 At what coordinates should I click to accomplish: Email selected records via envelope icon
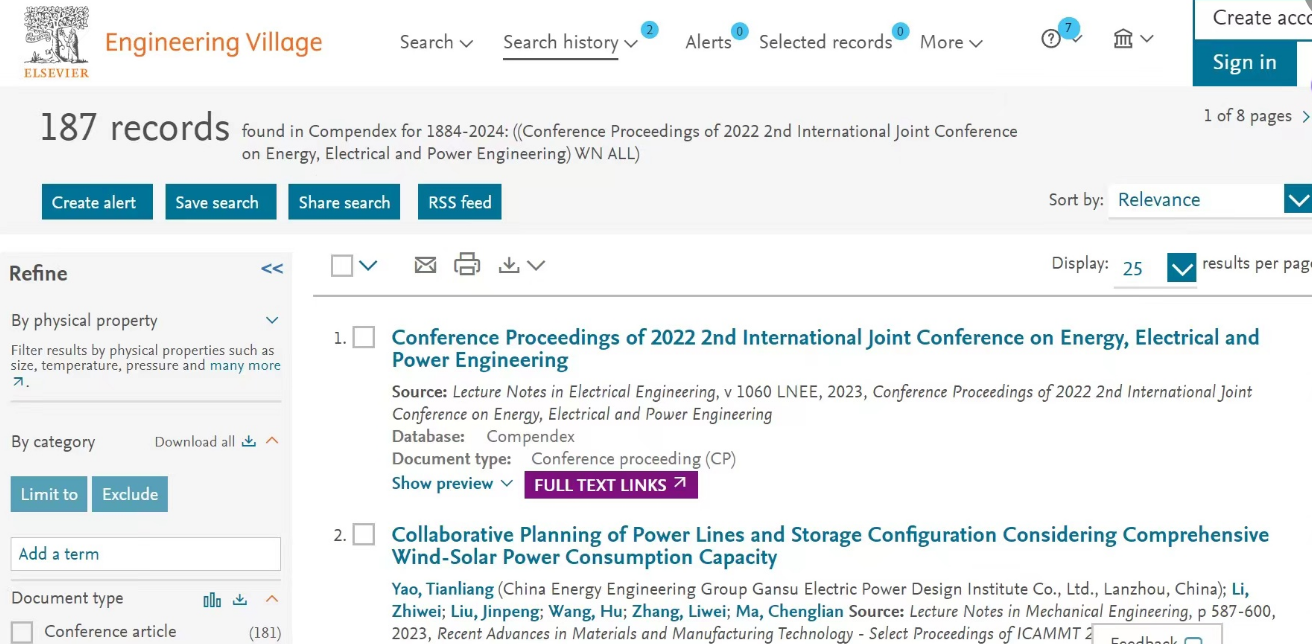pos(425,265)
